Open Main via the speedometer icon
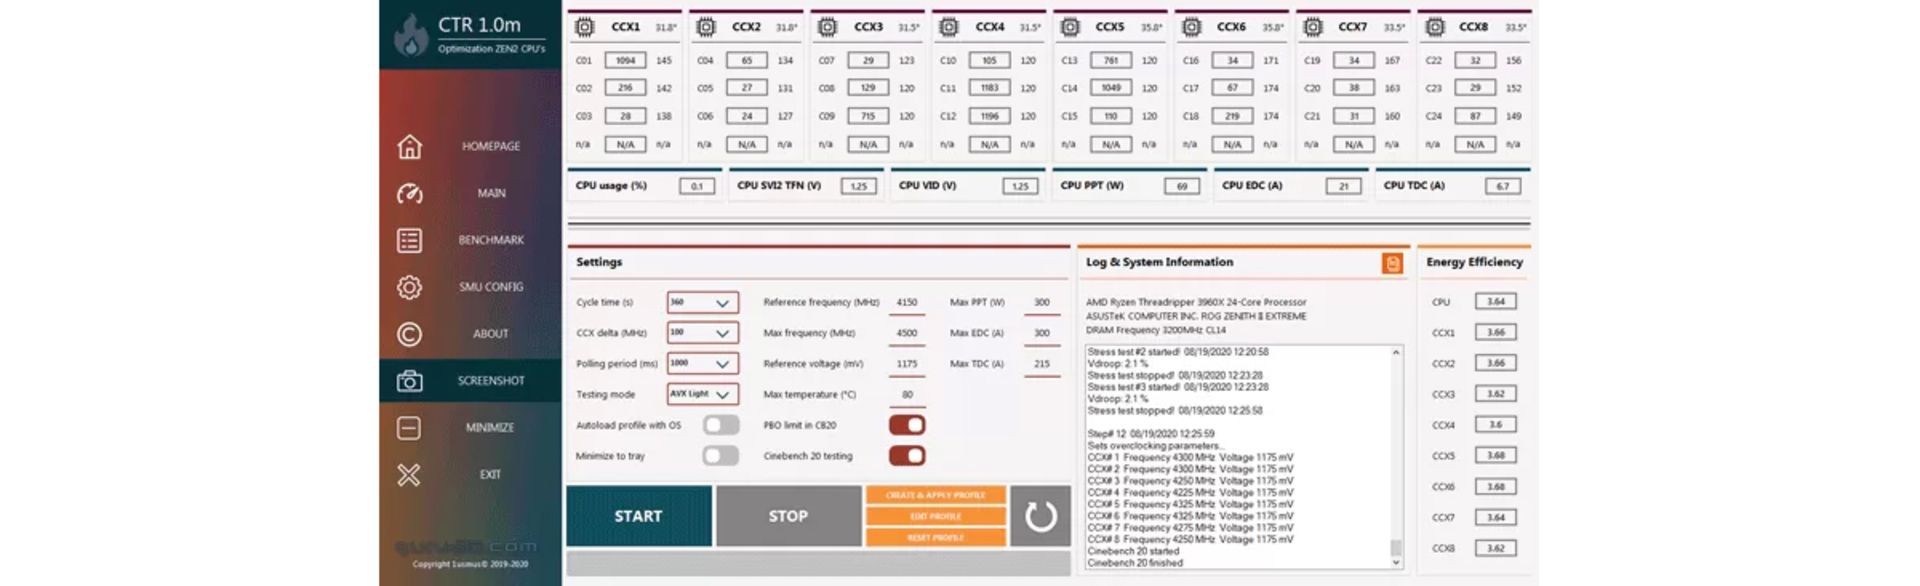The image size is (1920, 586). pyautogui.click(x=409, y=194)
